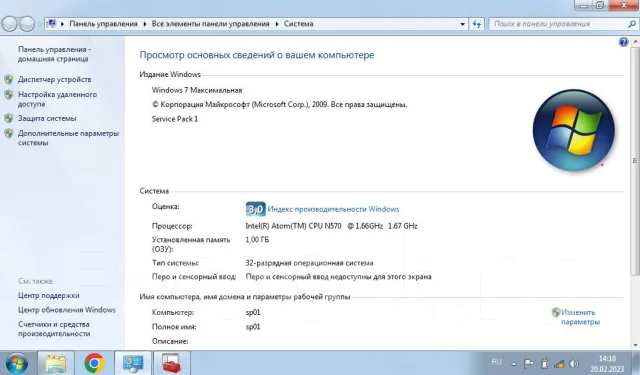640x375 pixels.
Task: Click the processor value Intel Atom N570
Action: 331,226
